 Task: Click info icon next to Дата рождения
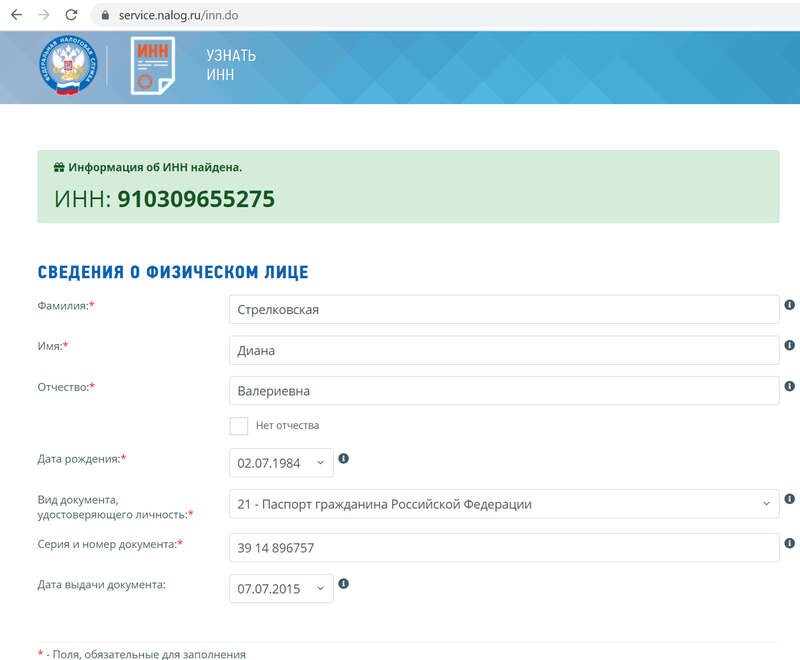pyautogui.click(x=344, y=458)
